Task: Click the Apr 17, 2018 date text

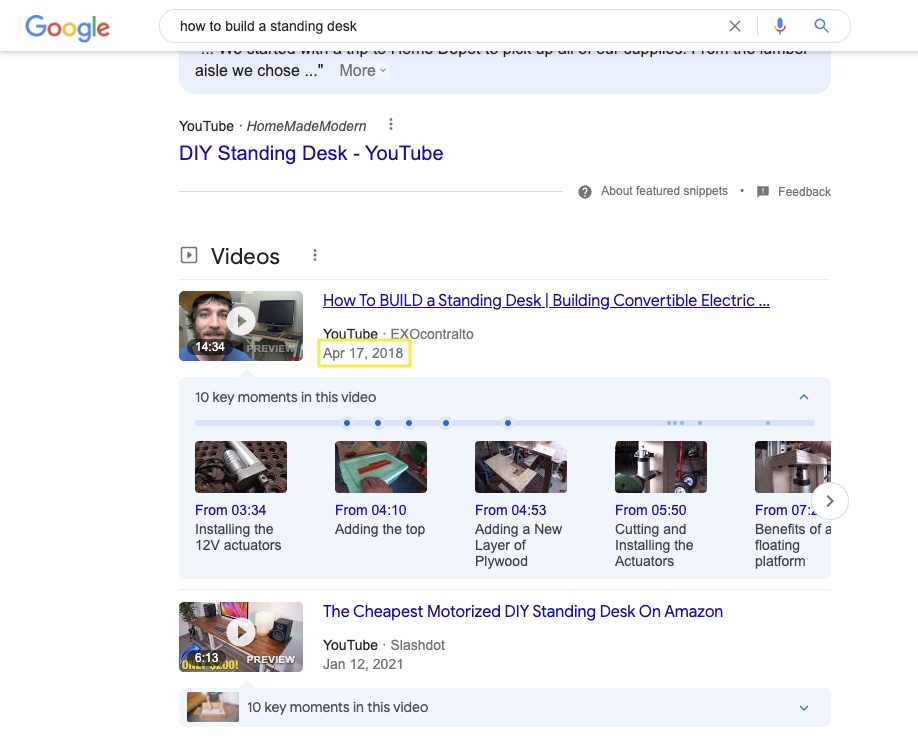Action: coord(363,354)
